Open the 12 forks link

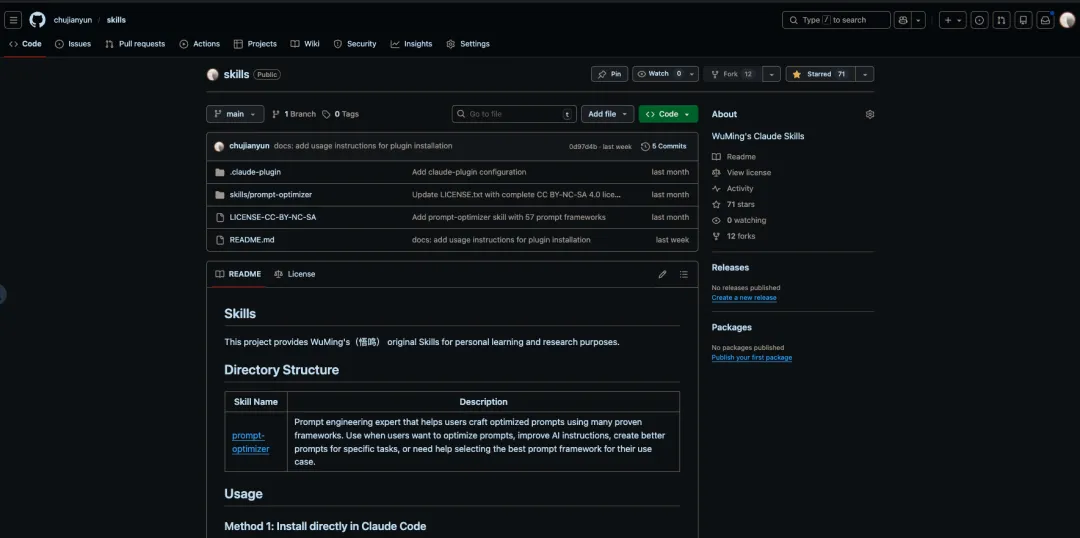(734, 236)
